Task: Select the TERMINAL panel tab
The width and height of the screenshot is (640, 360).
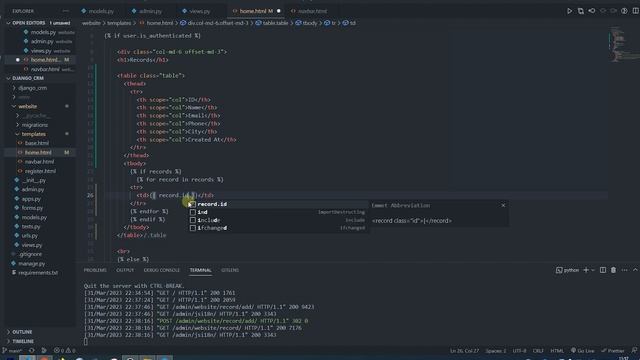Action: pyautogui.click(x=200, y=270)
